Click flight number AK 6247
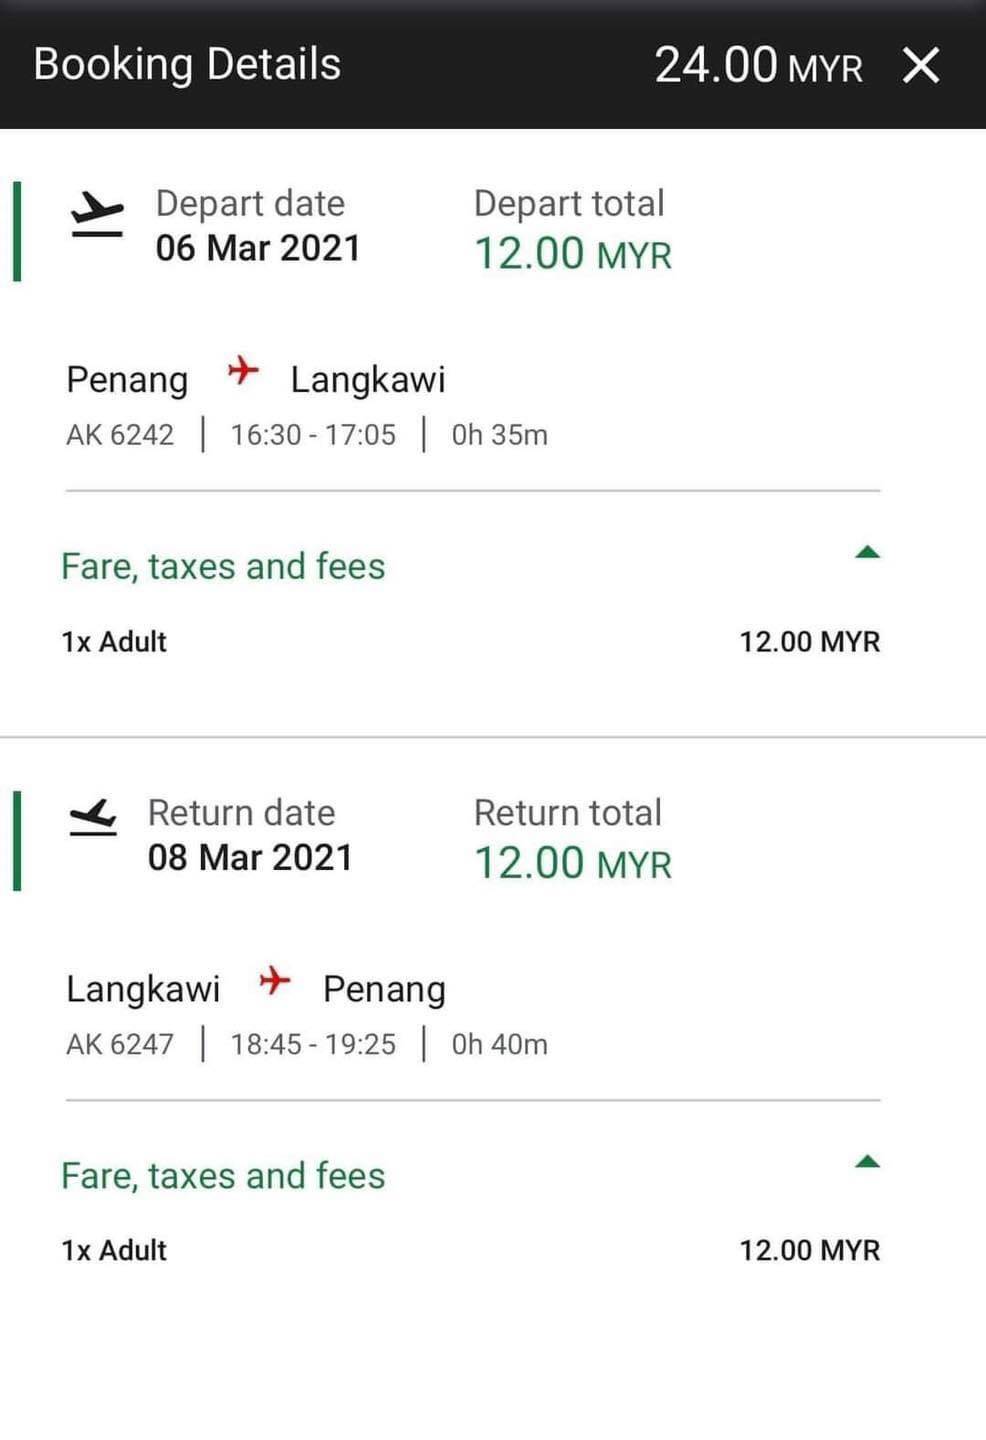 (x=120, y=1045)
